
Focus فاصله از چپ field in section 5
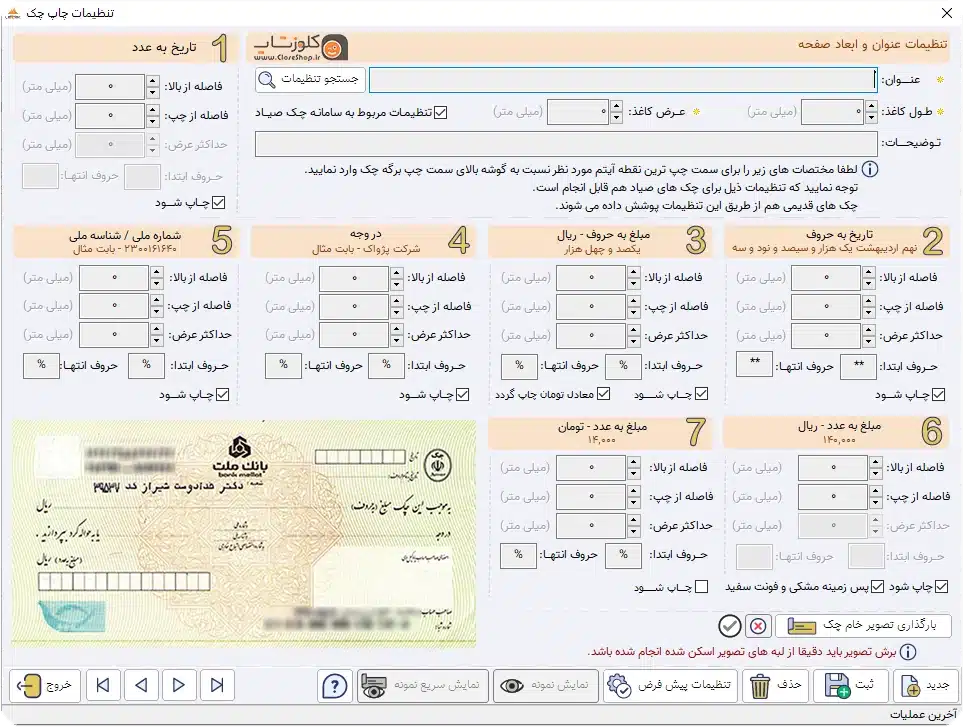tap(114, 306)
